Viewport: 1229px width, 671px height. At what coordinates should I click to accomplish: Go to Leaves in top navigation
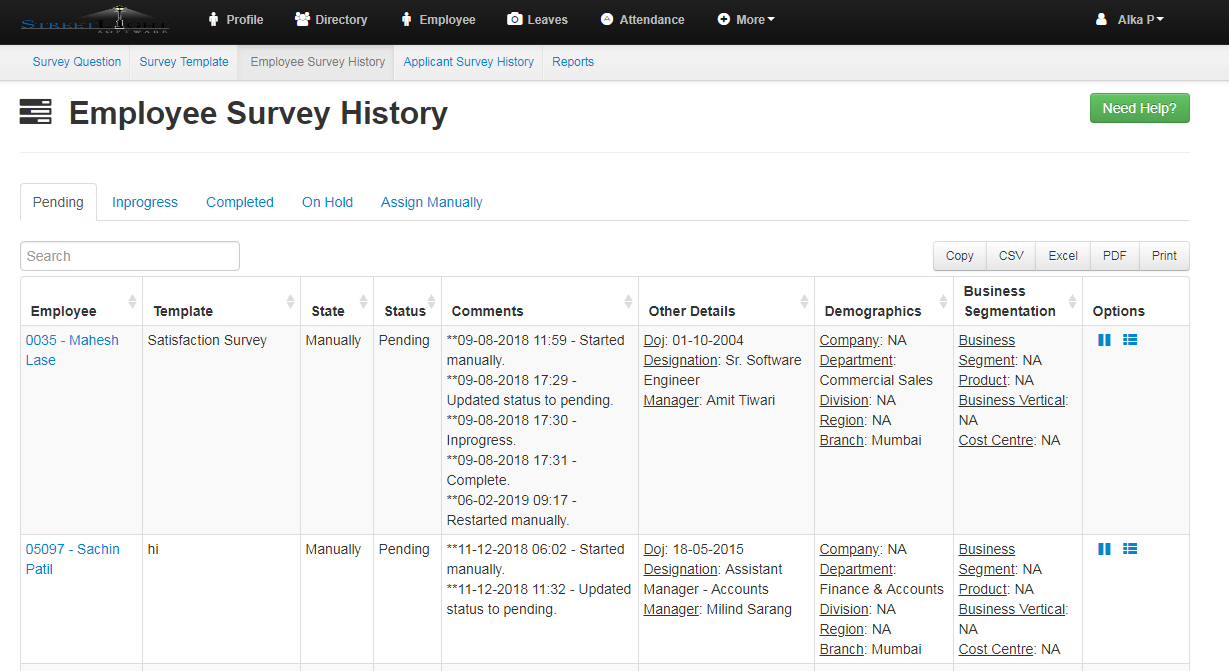coord(537,20)
